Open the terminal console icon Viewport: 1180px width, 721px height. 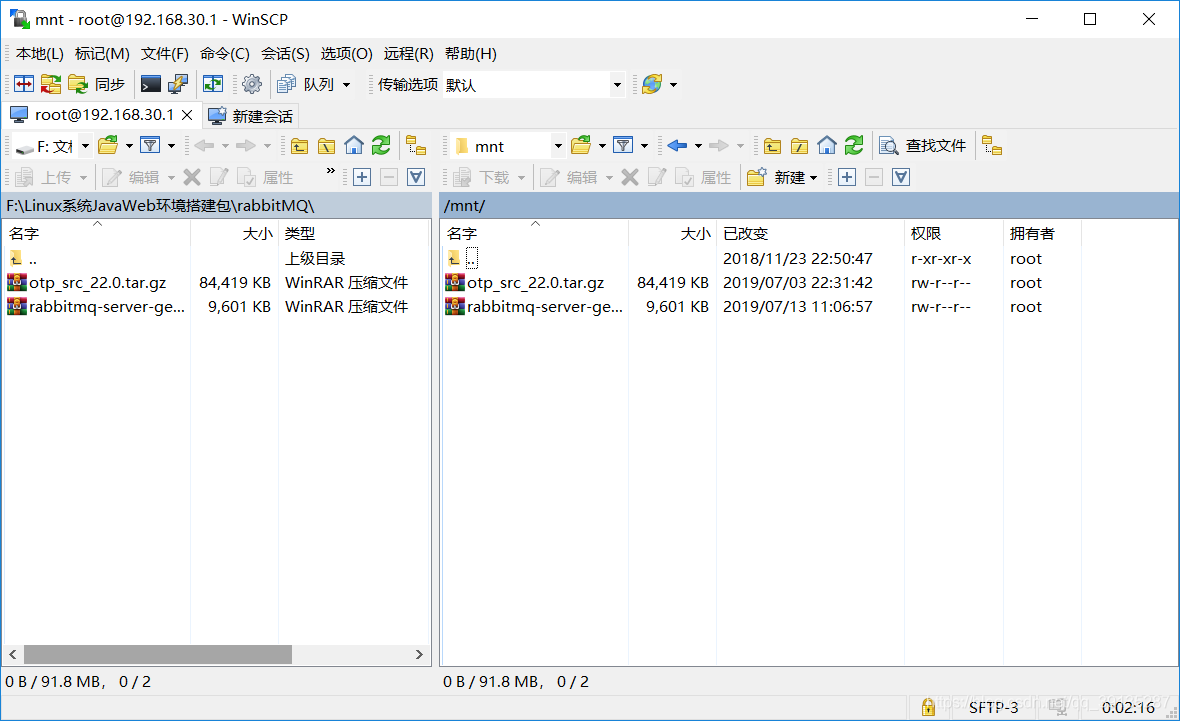pyautogui.click(x=151, y=84)
